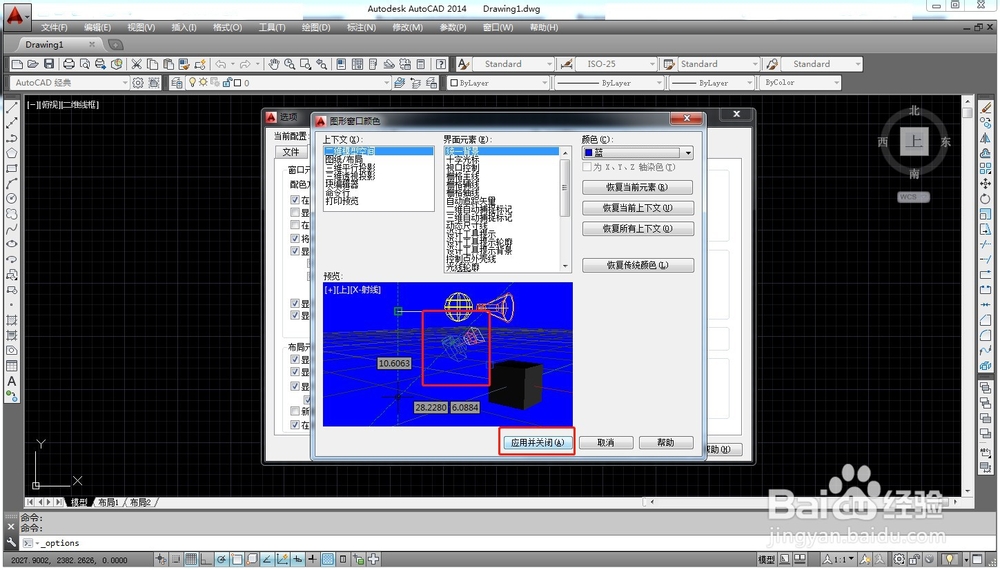Click the Copy clipboard icon

[152, 64]
